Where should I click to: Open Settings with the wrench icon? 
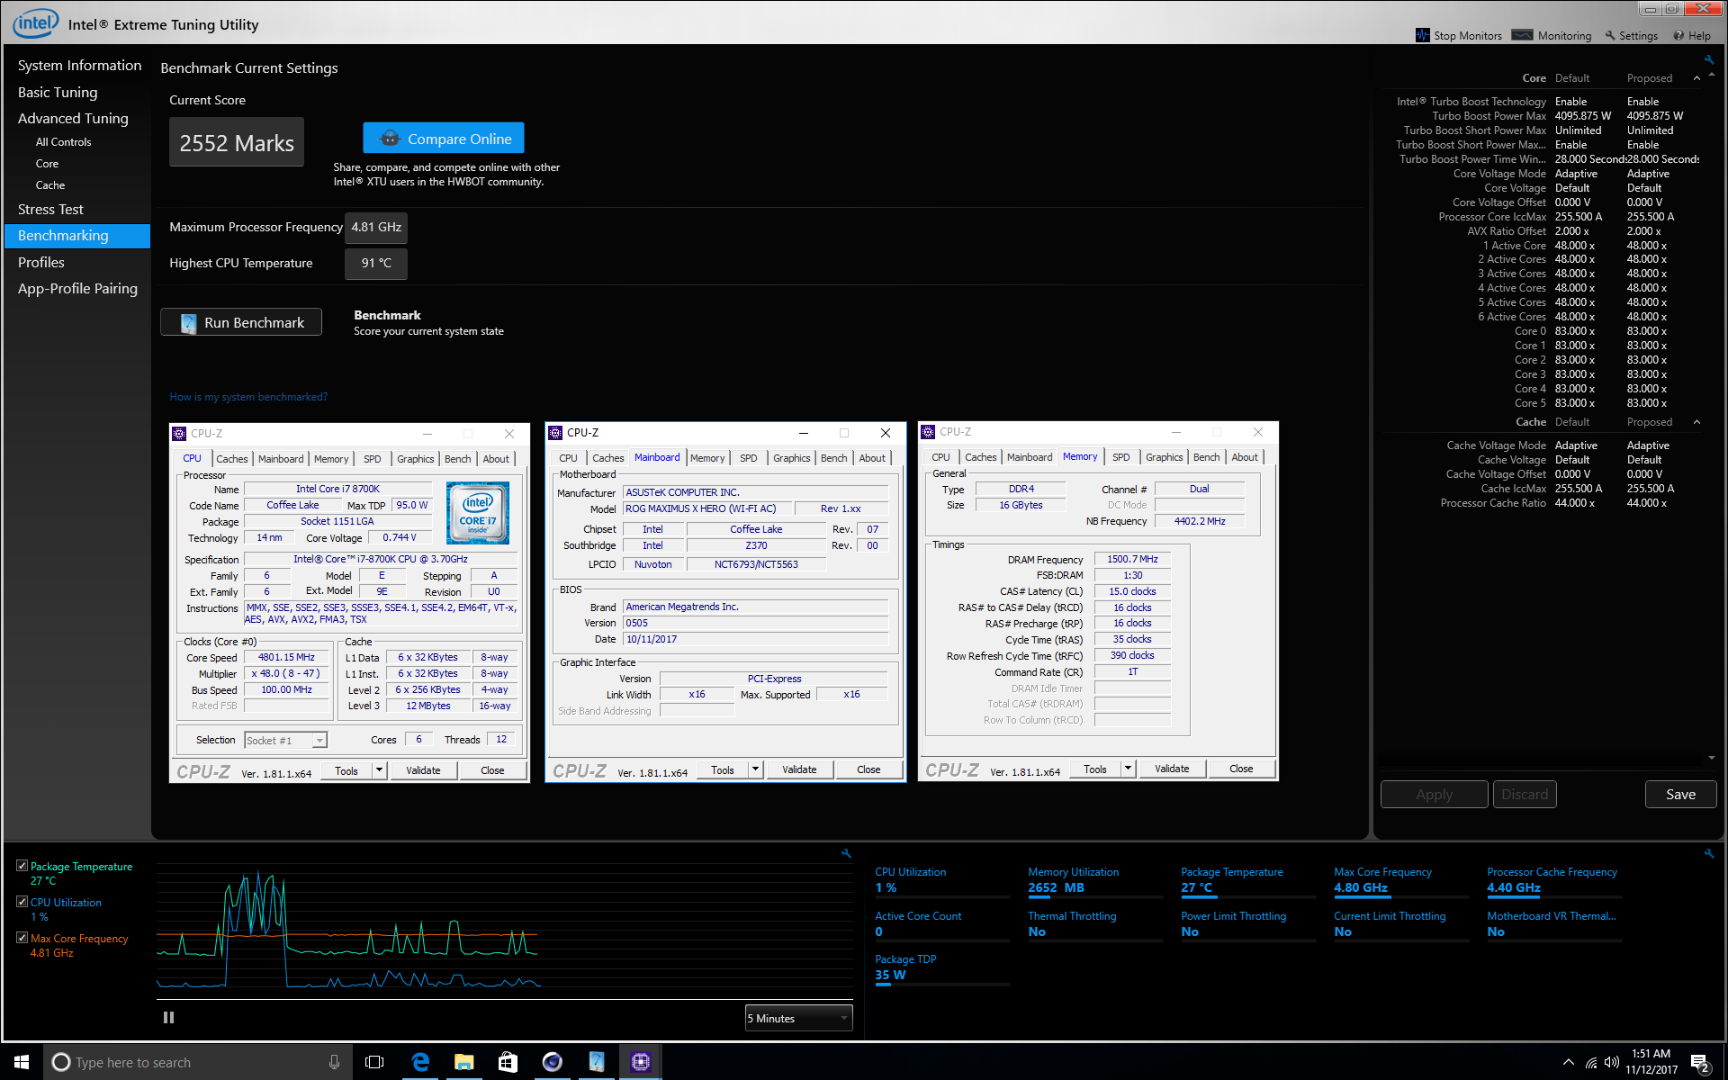click(1610, 35)
